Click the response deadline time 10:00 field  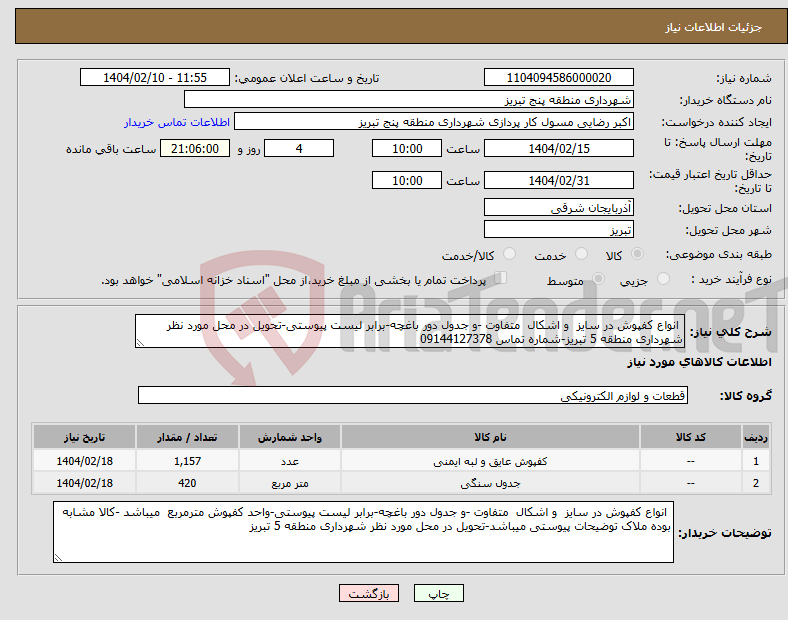click(407, 148)
